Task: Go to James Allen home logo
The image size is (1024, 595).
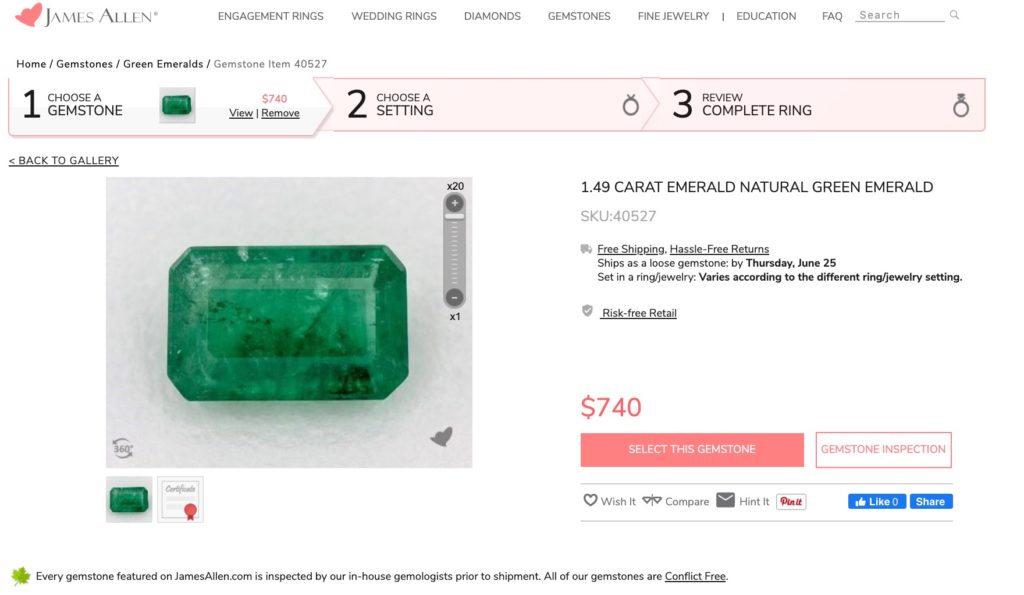Action: (86, 15)
